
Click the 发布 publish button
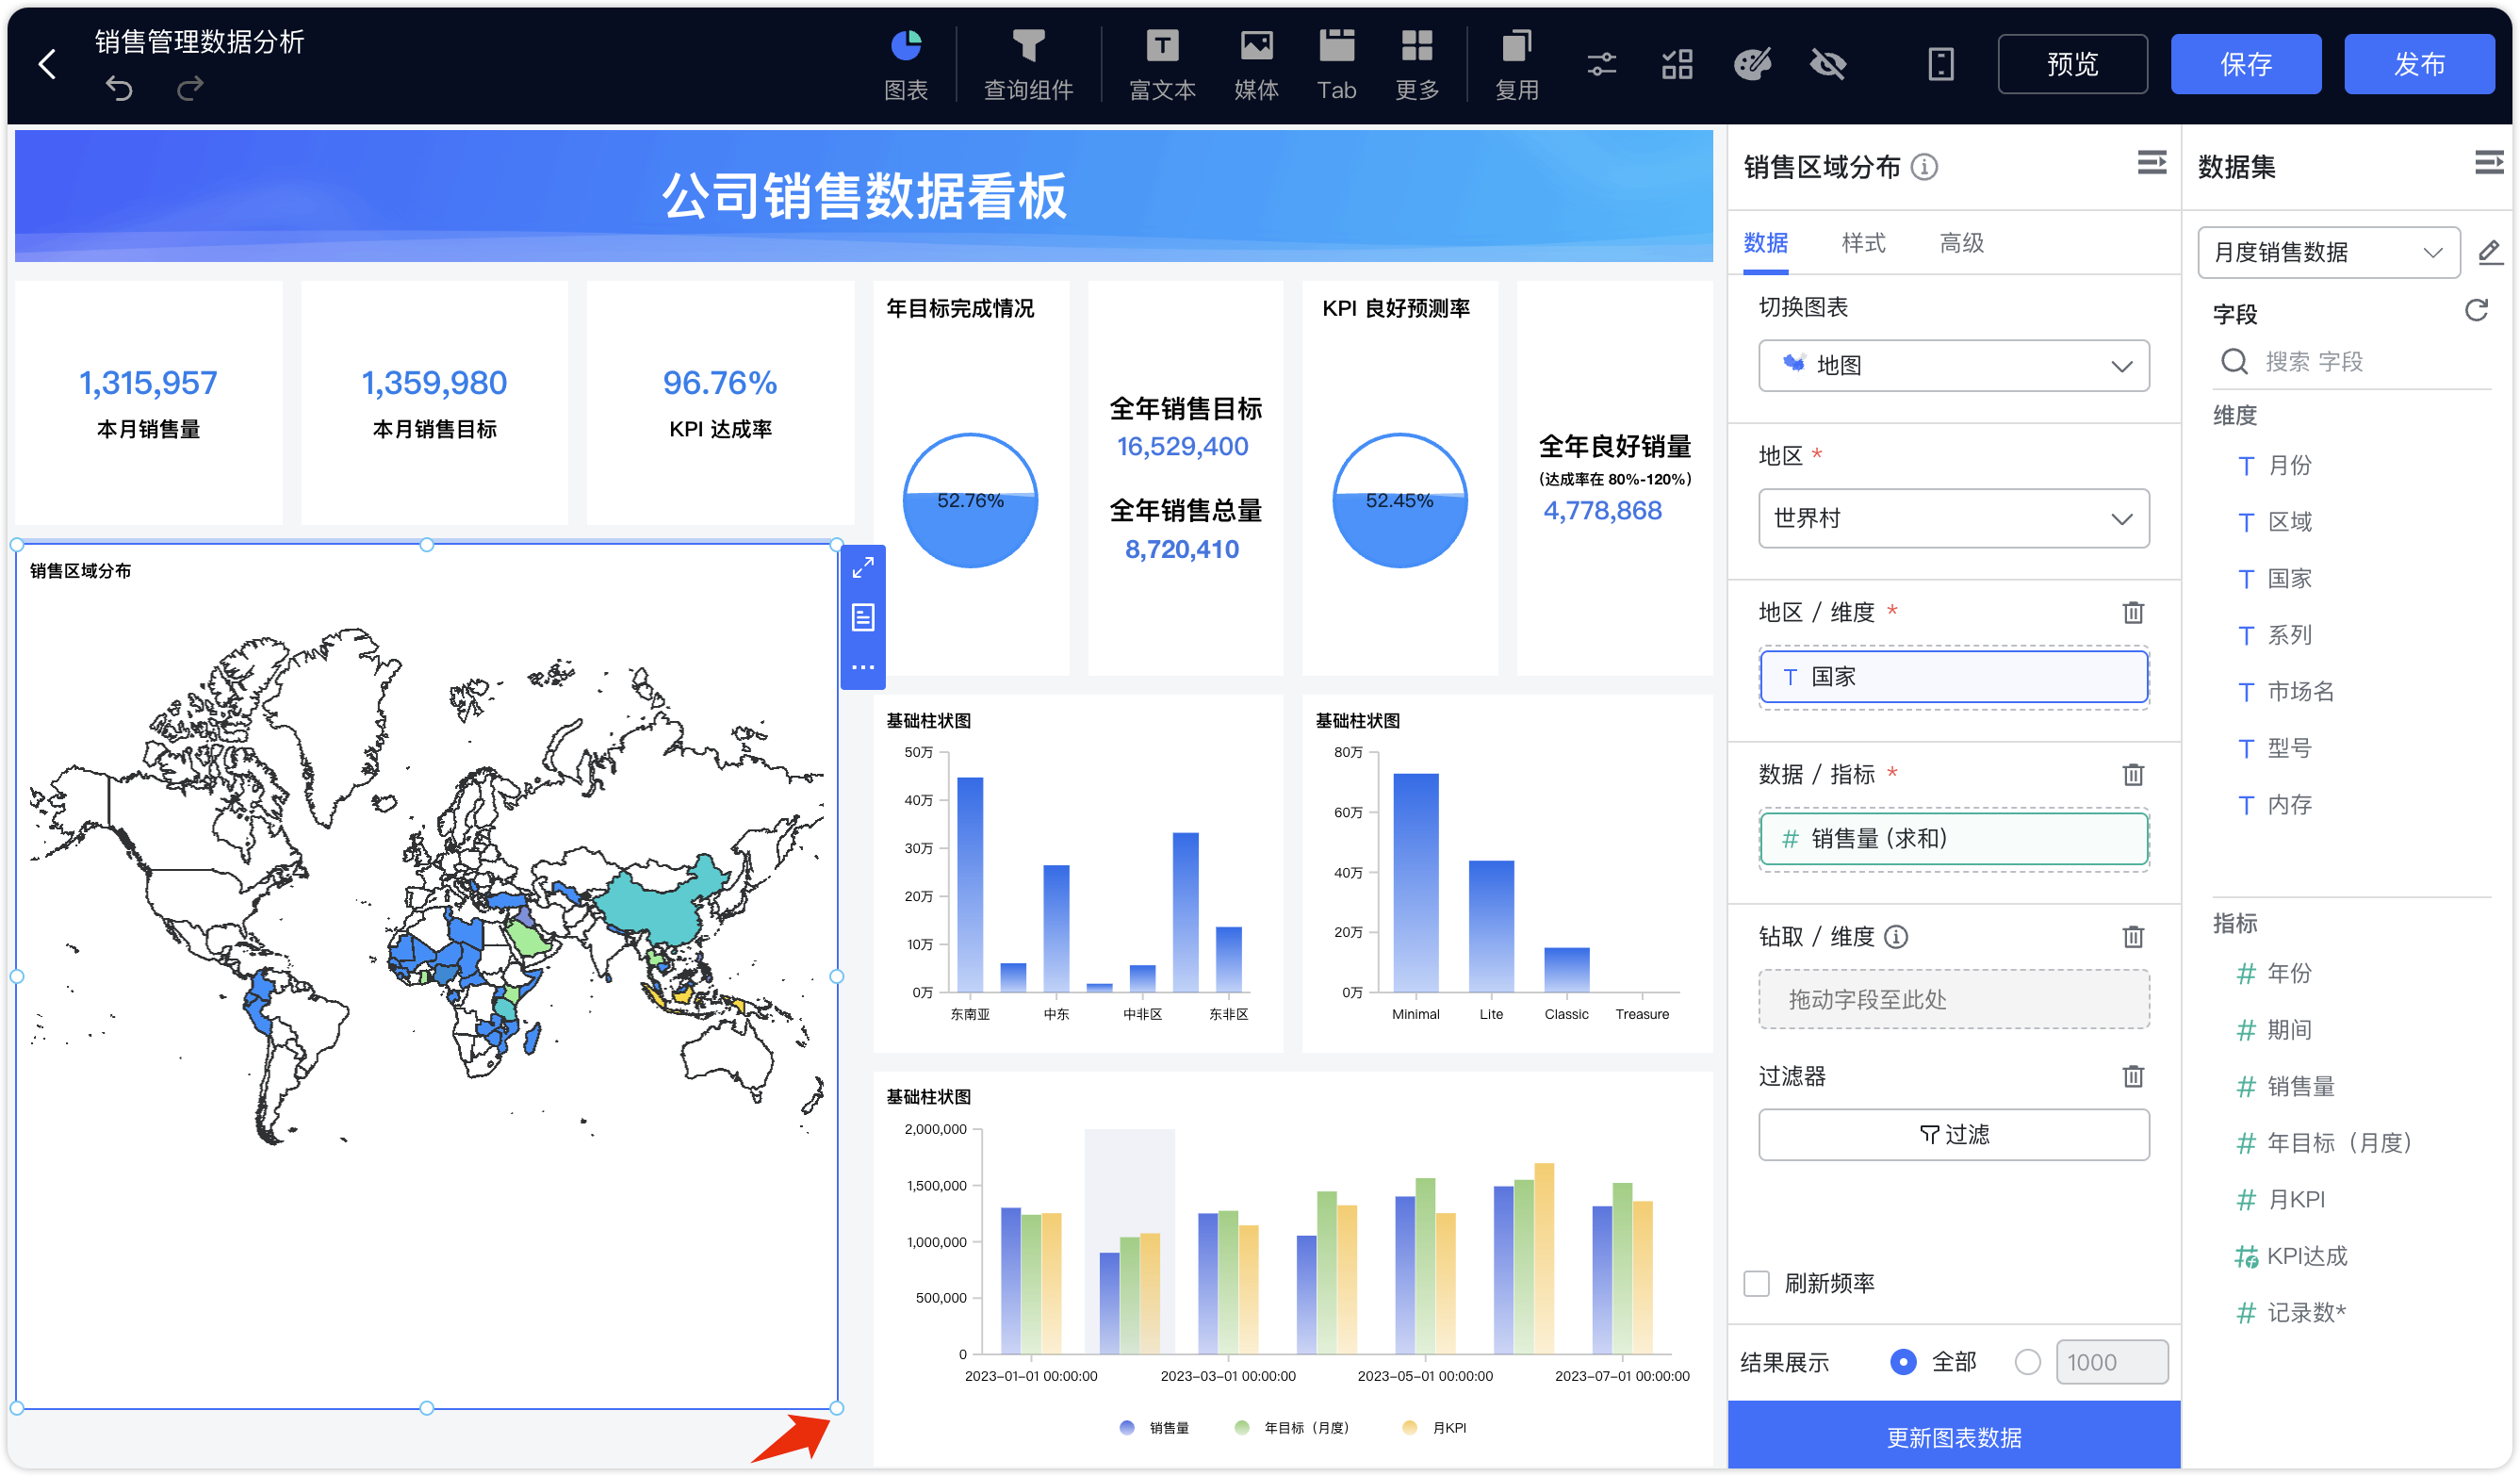2419,64
